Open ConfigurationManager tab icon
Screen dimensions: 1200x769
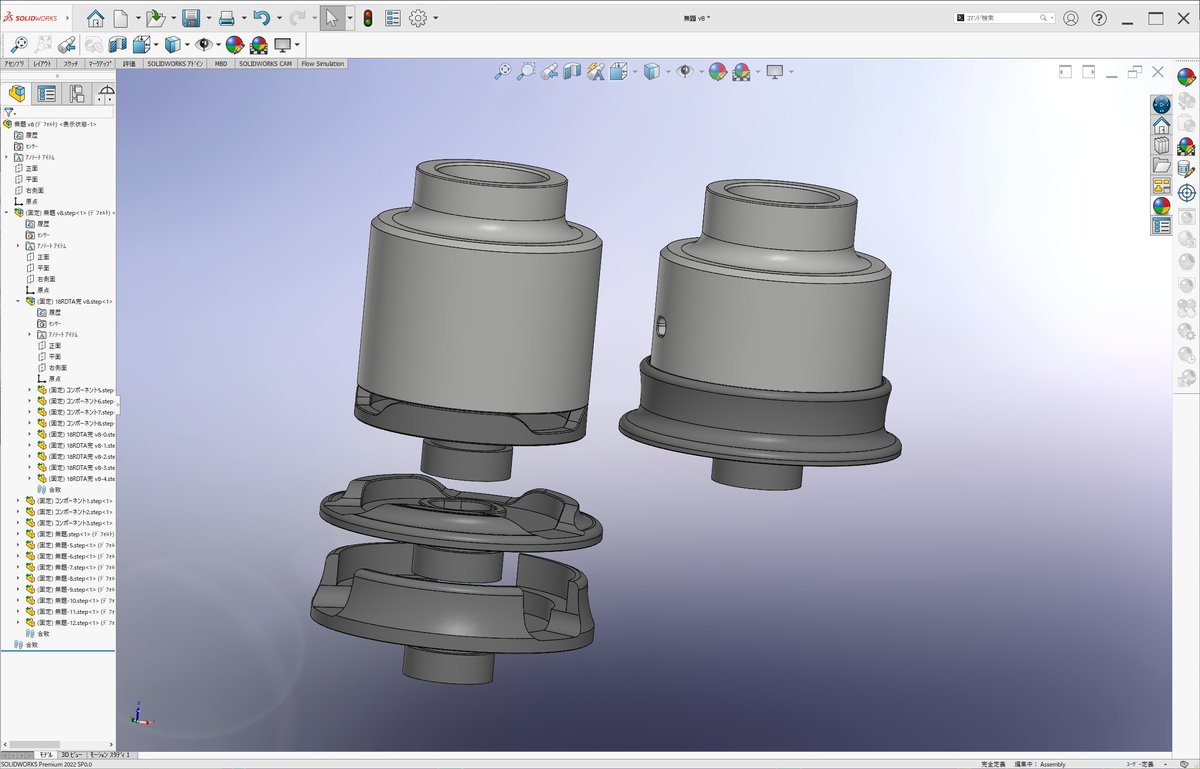pos(76,94)
